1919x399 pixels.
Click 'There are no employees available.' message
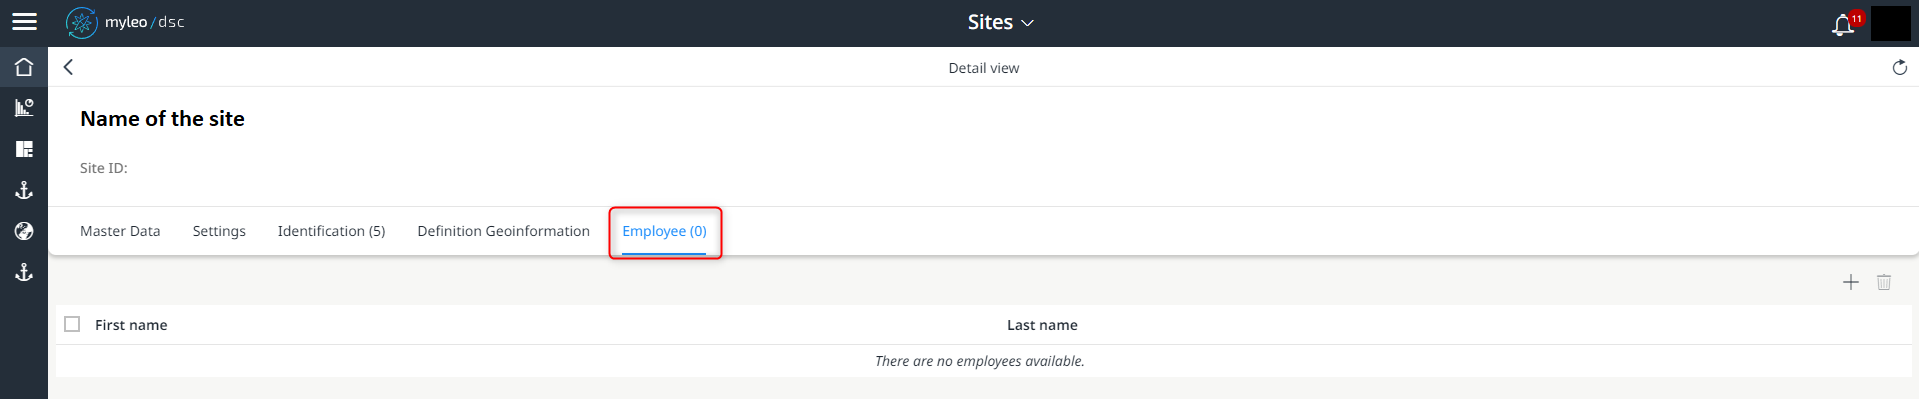point(980,361)
